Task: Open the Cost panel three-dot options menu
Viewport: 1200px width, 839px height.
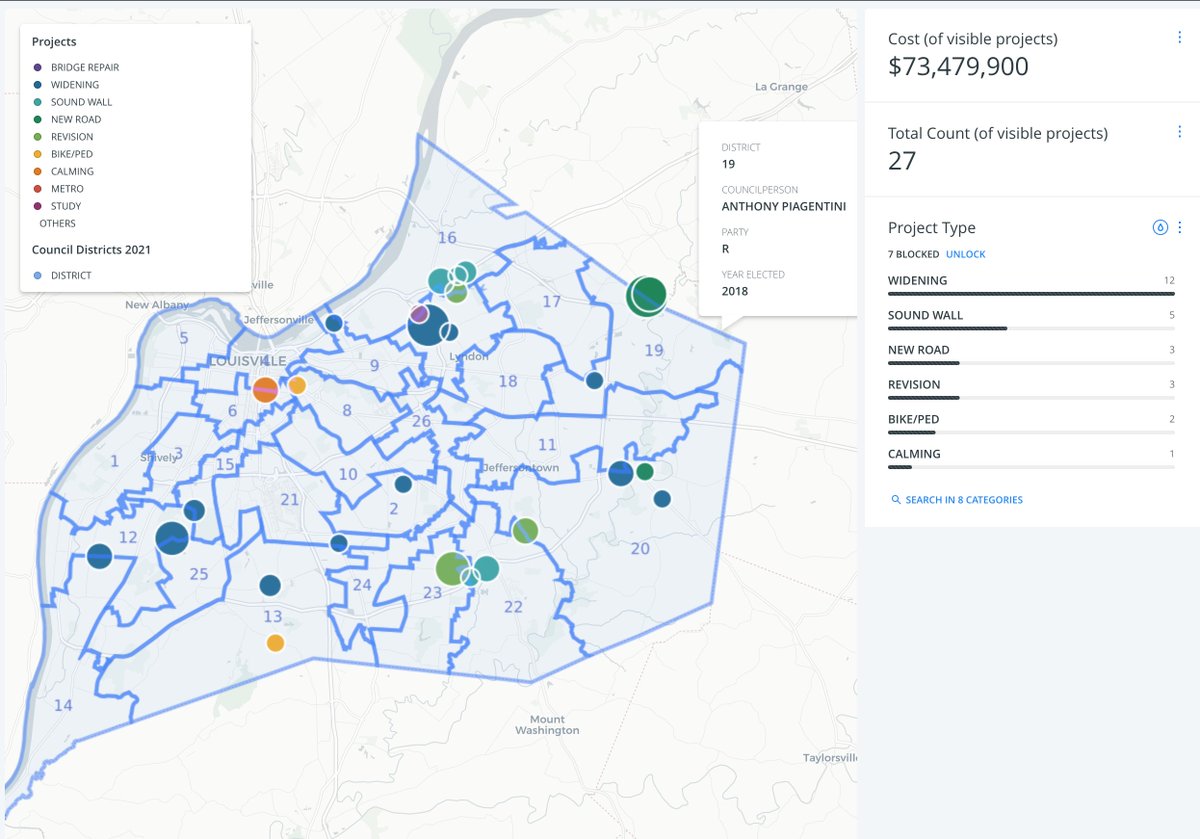Action: coord(1179,36)
